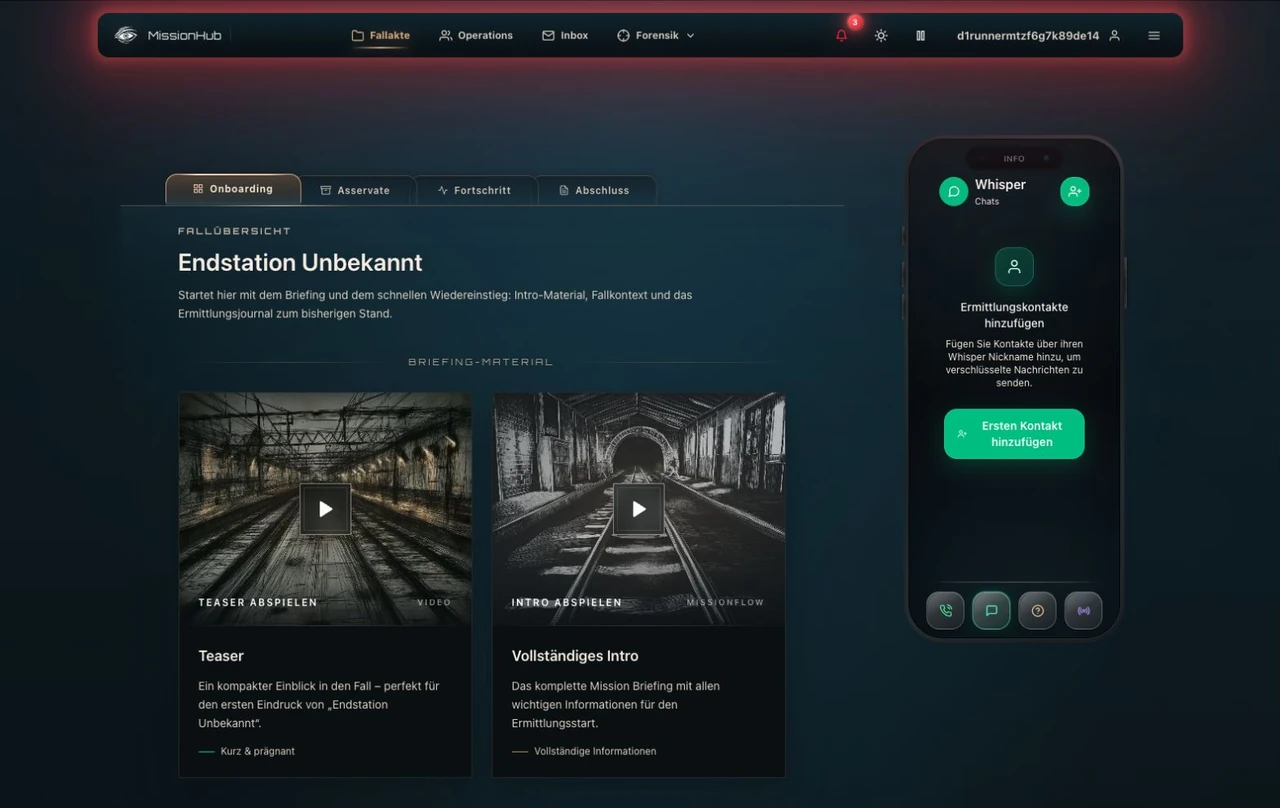
Task: Open Operations in the navigation
Action: point(476,35)
